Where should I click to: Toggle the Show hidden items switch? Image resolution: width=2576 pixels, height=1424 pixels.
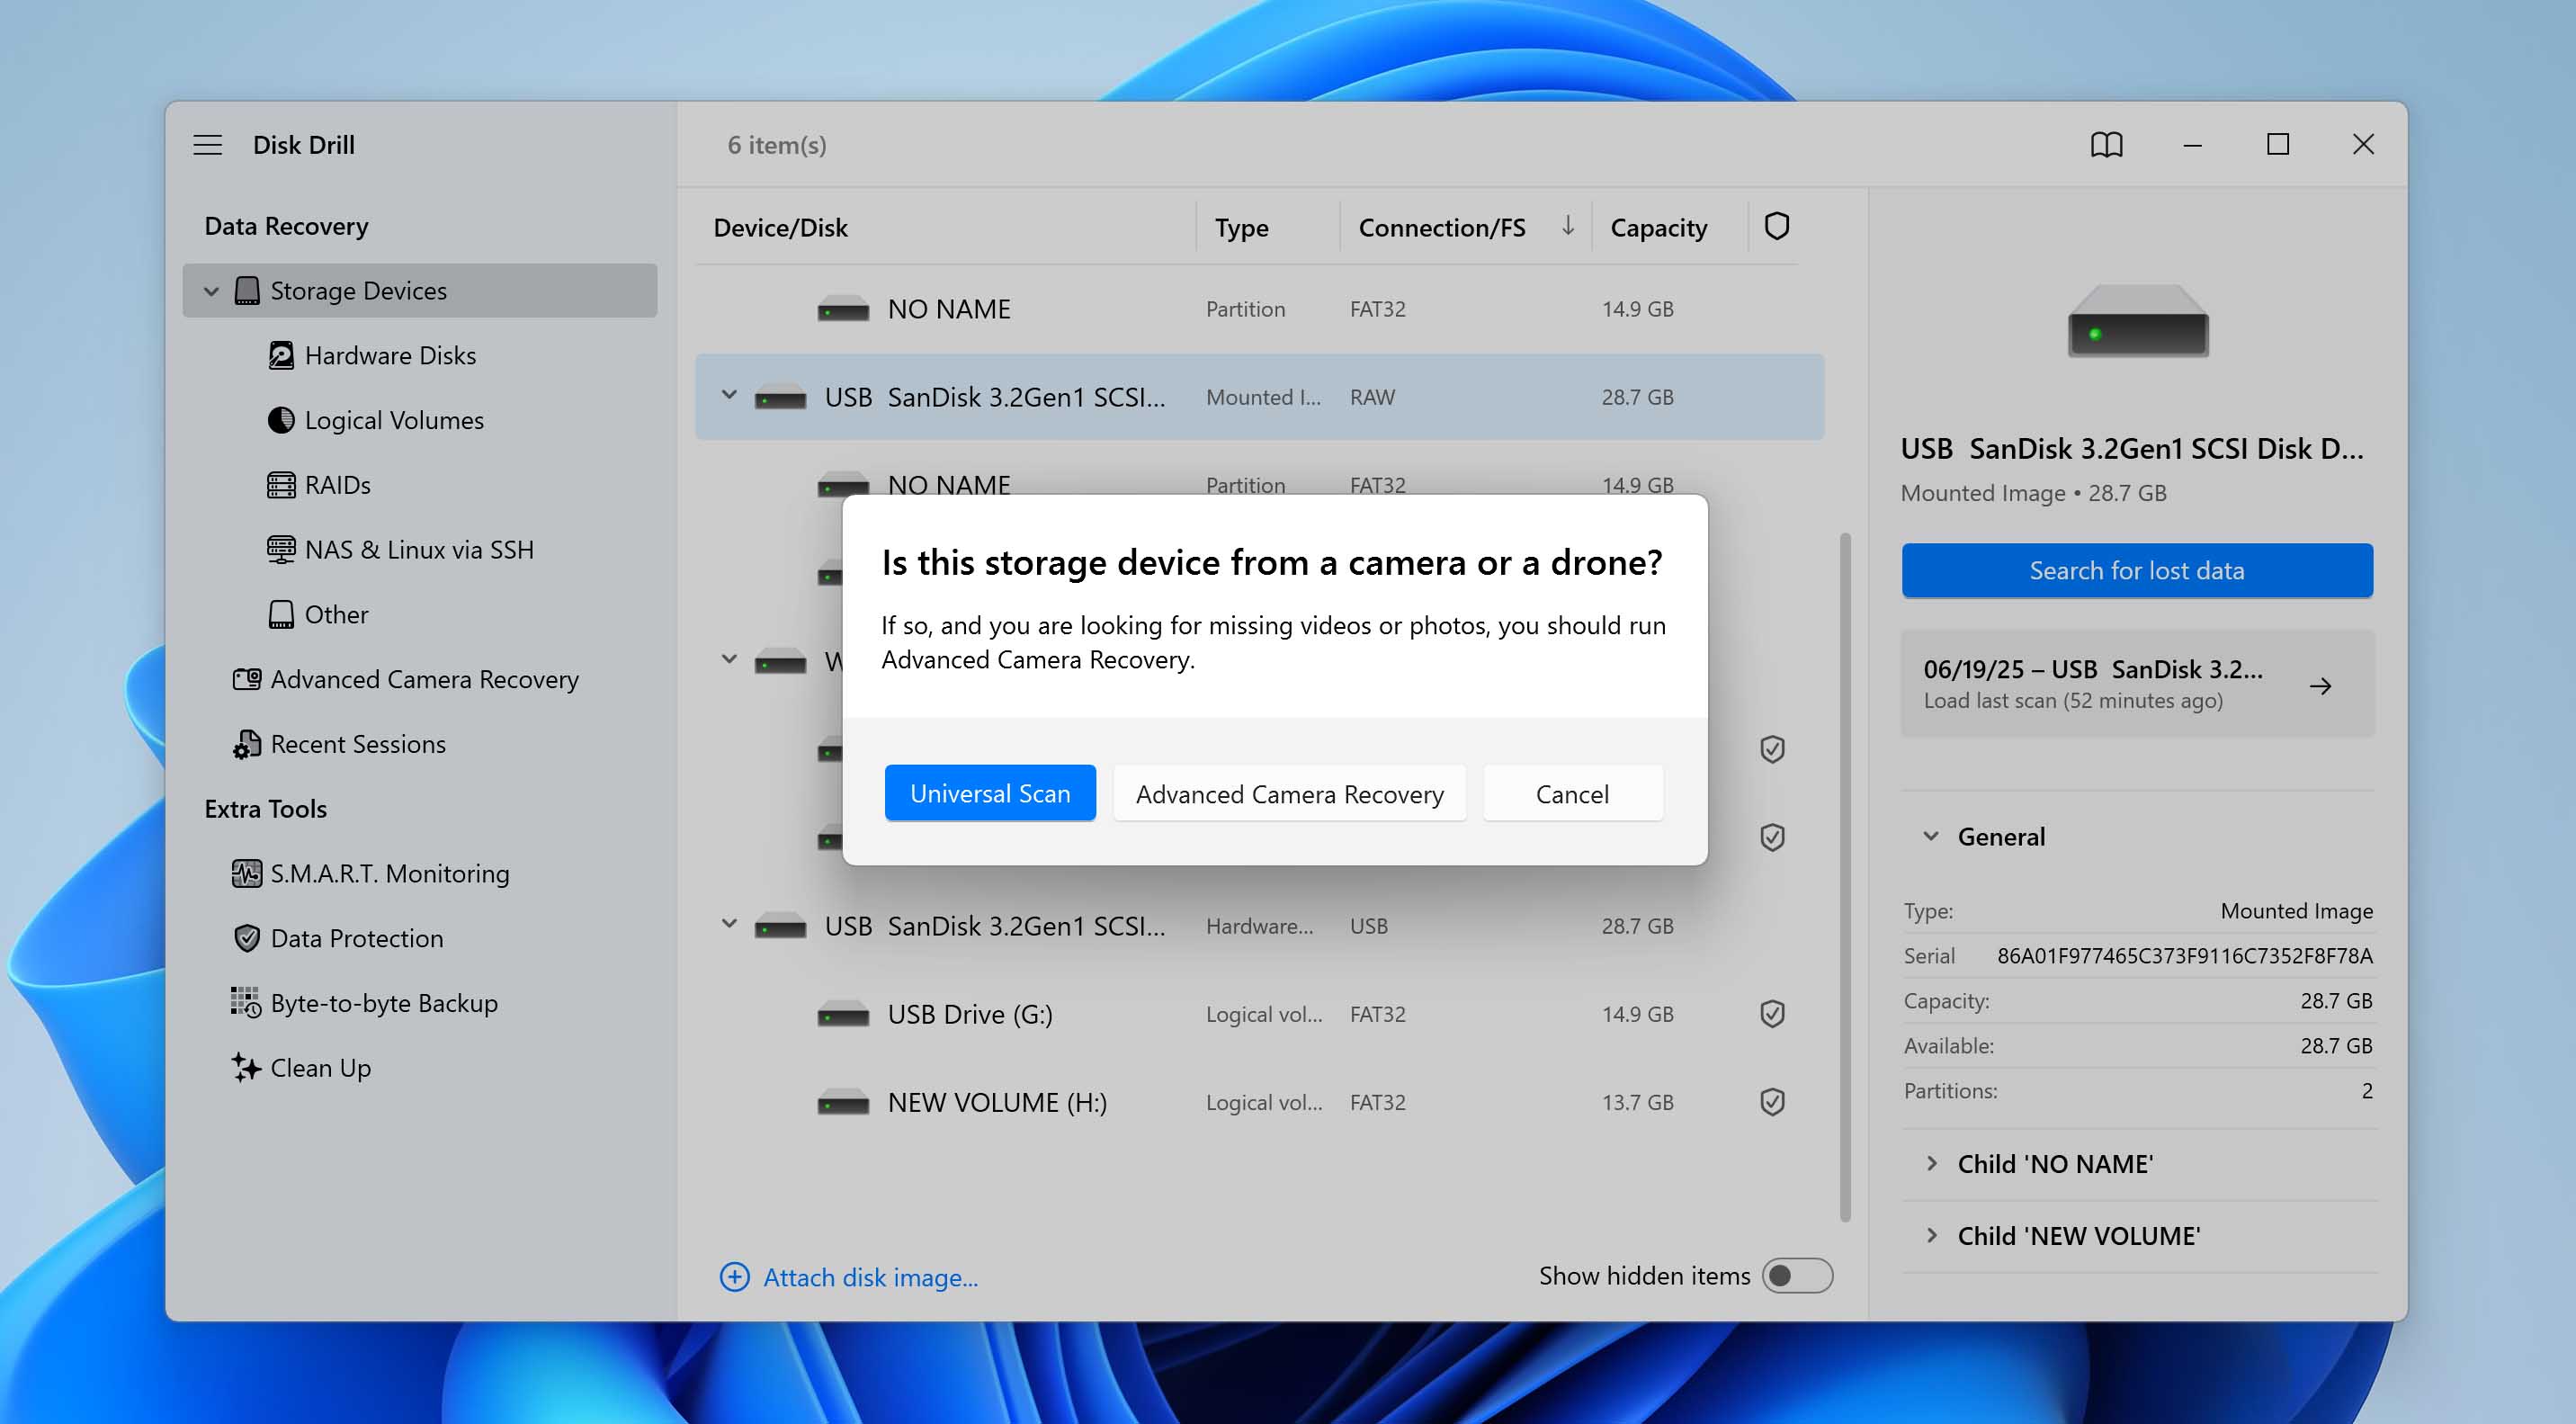click(1797, 1276)
